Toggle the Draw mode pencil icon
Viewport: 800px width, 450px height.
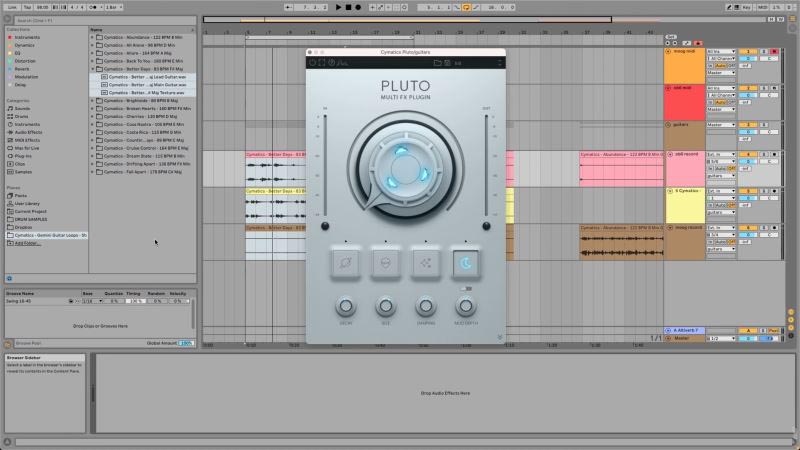[729, 7]
